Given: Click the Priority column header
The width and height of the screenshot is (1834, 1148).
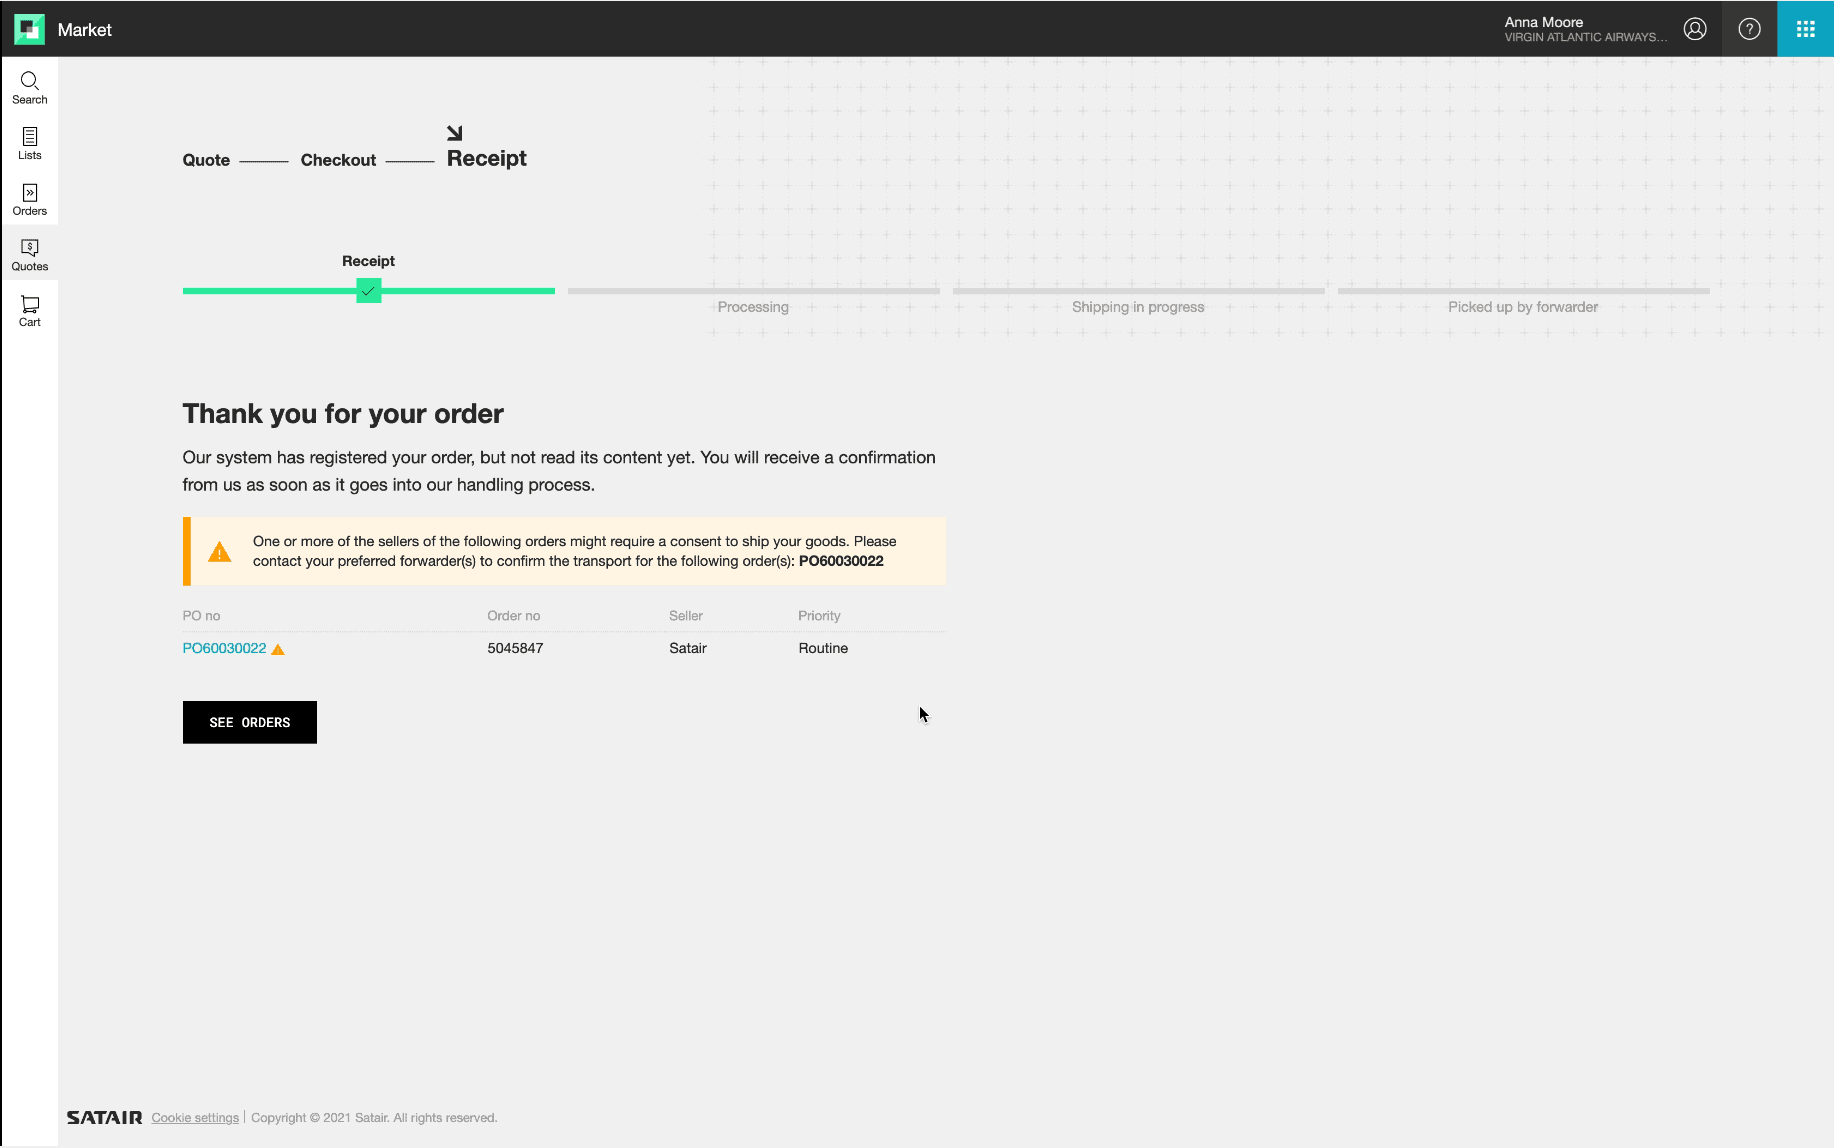Looking at the screenshot, I should [x=819, y=616].
